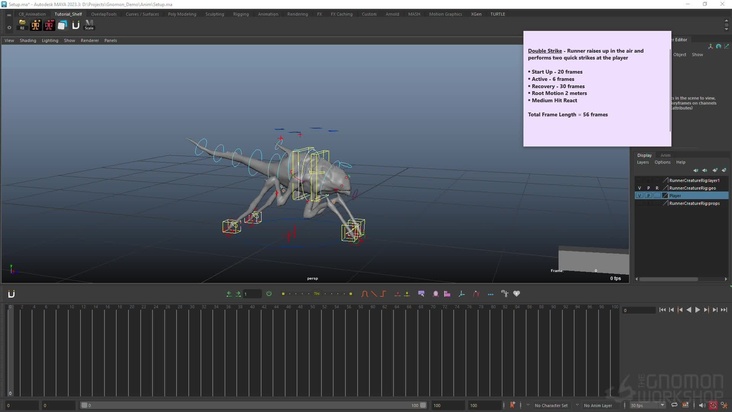This screenshot has width=732, height=412.
Task: Toggle R display type on RunnerCreatureRig:geo layer
Action: click(x=657, y=188)
